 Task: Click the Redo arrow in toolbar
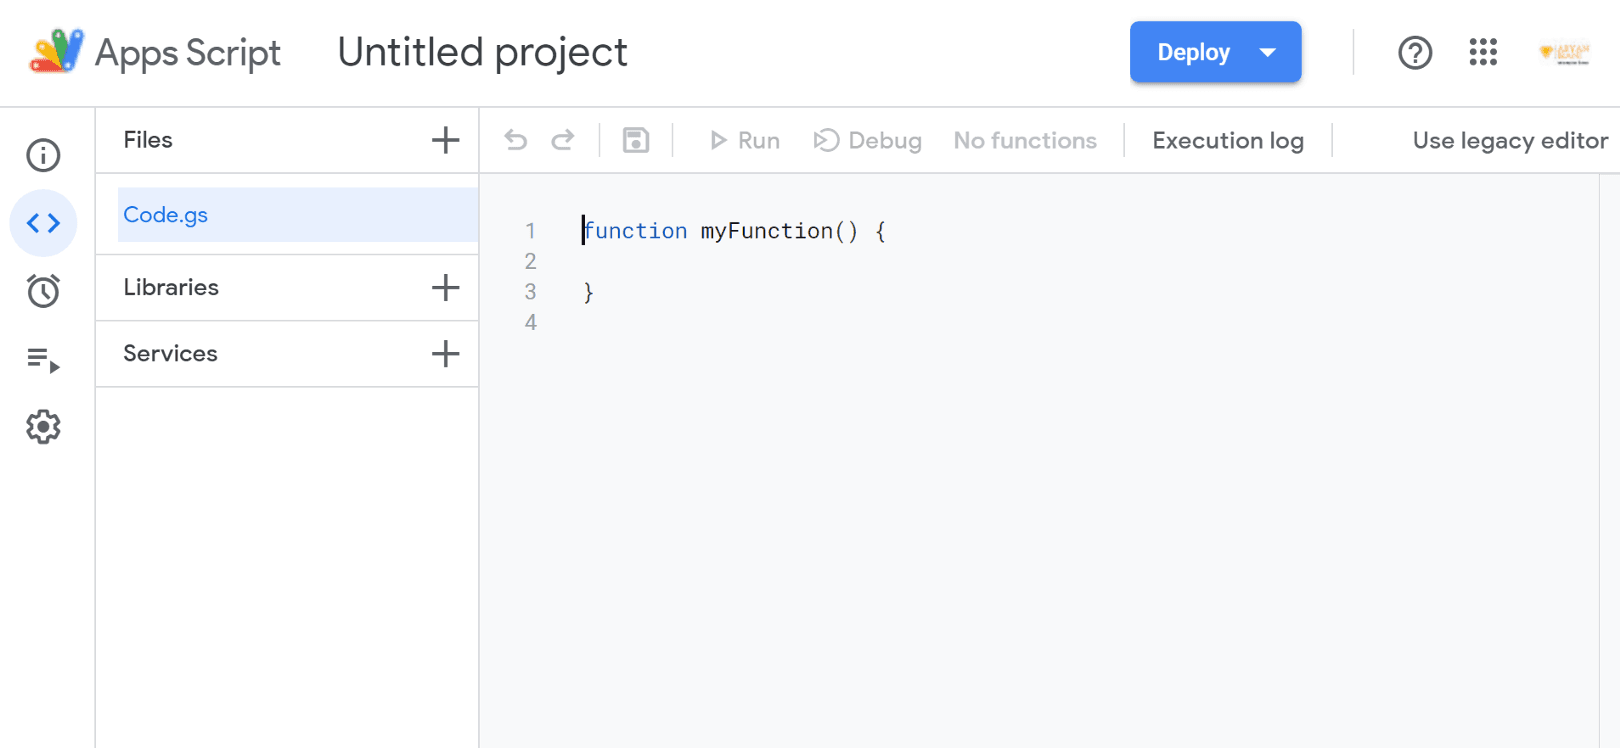coord(563,140)
